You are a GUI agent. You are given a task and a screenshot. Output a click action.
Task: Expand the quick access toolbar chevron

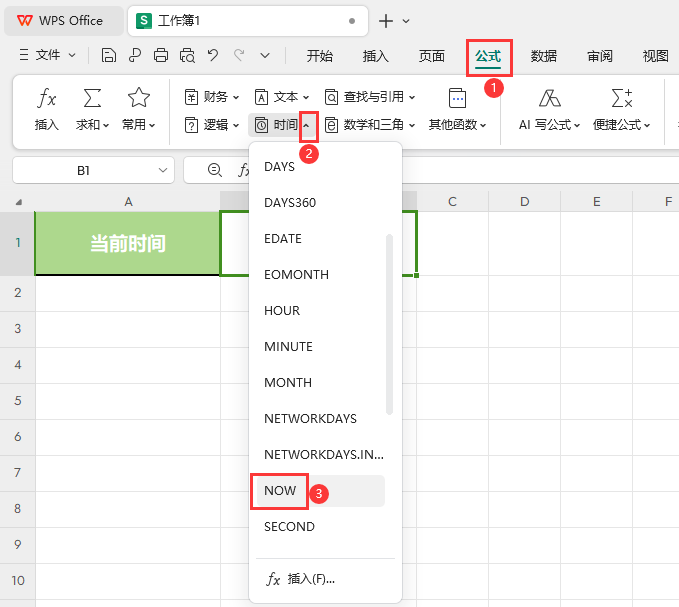pos(265,55)
